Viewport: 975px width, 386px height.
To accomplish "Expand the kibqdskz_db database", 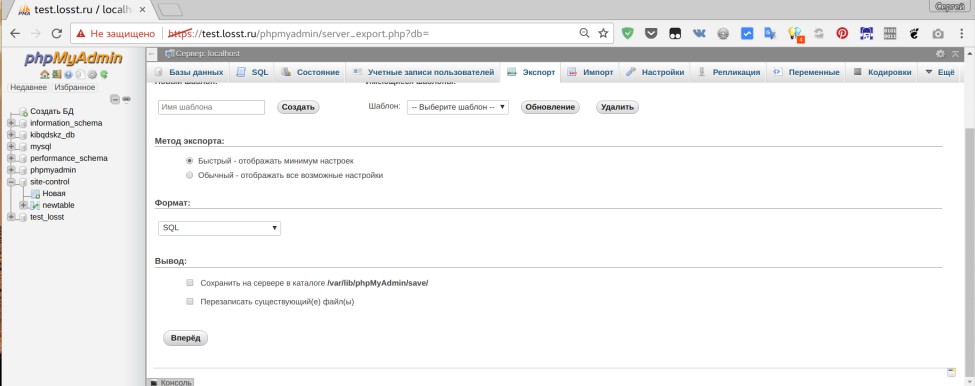I will point(11,135).
